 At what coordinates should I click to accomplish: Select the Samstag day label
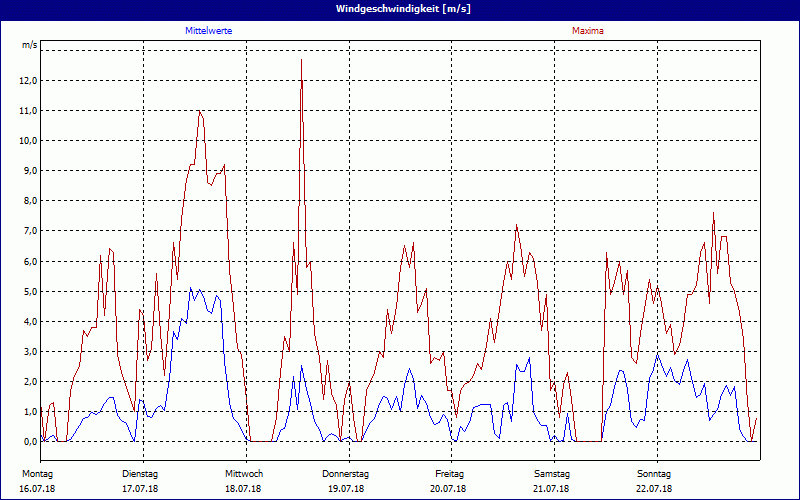click(552, 473)
